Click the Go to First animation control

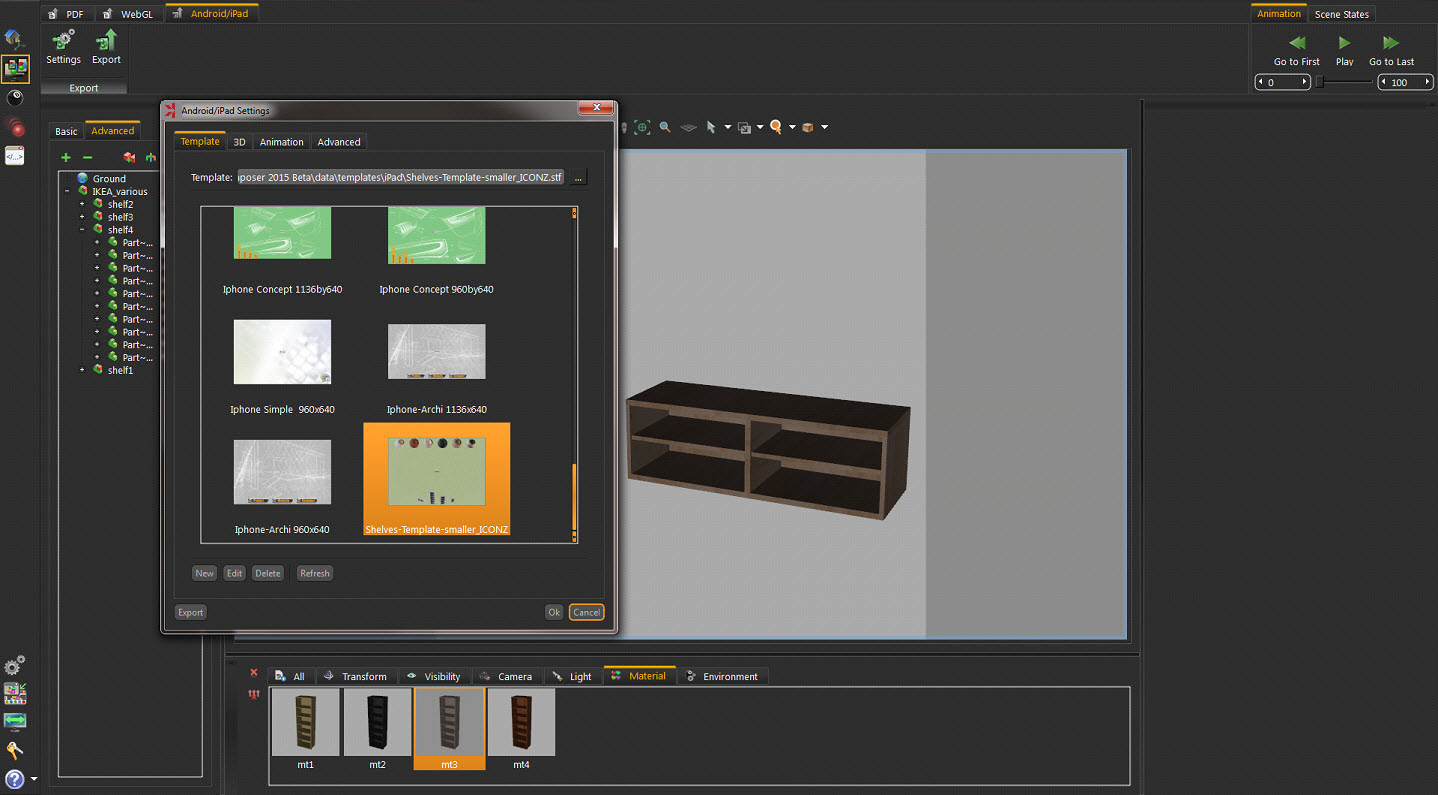(1297, 50)
